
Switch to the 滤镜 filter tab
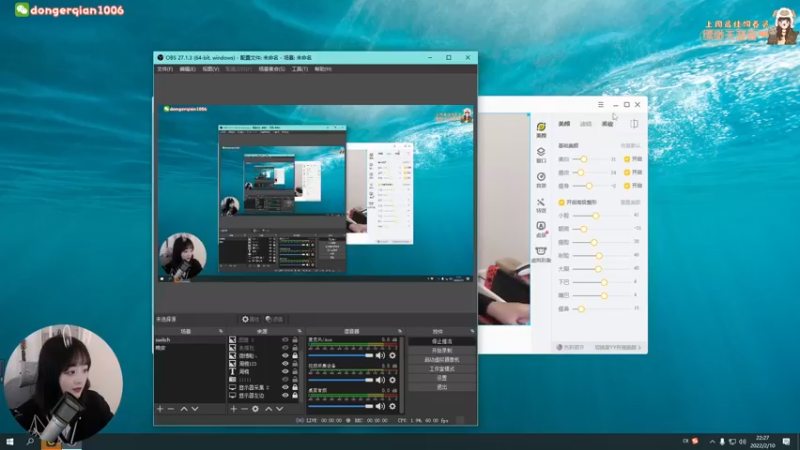pyautogui.click(x=586, y=124)
